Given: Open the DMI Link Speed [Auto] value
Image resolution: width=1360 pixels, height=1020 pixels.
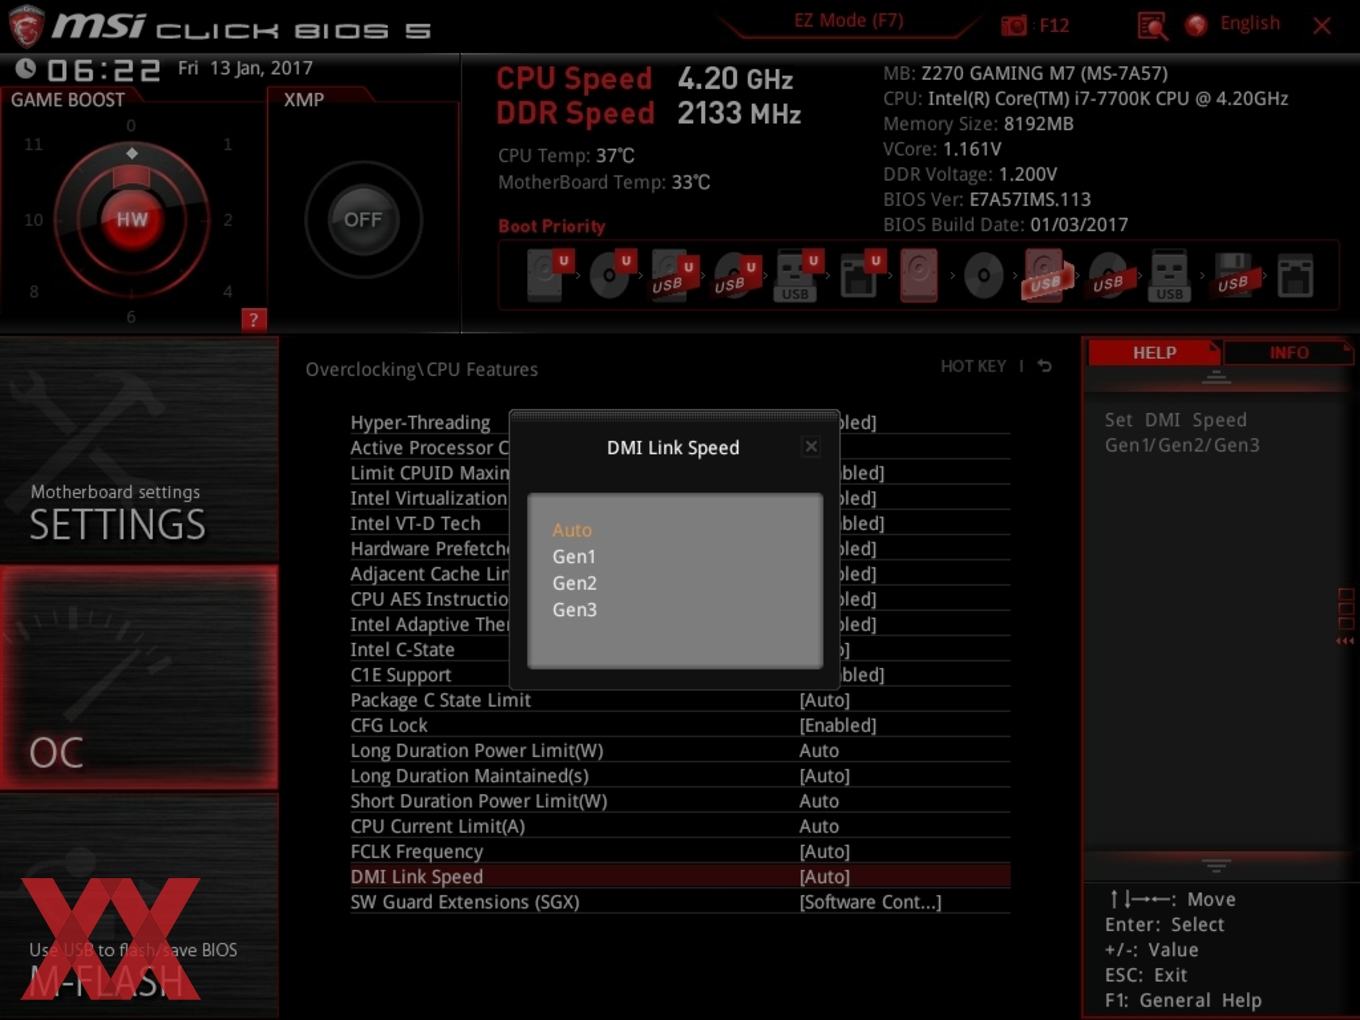Looking at the screenshot, I should (x=824, y=877).
